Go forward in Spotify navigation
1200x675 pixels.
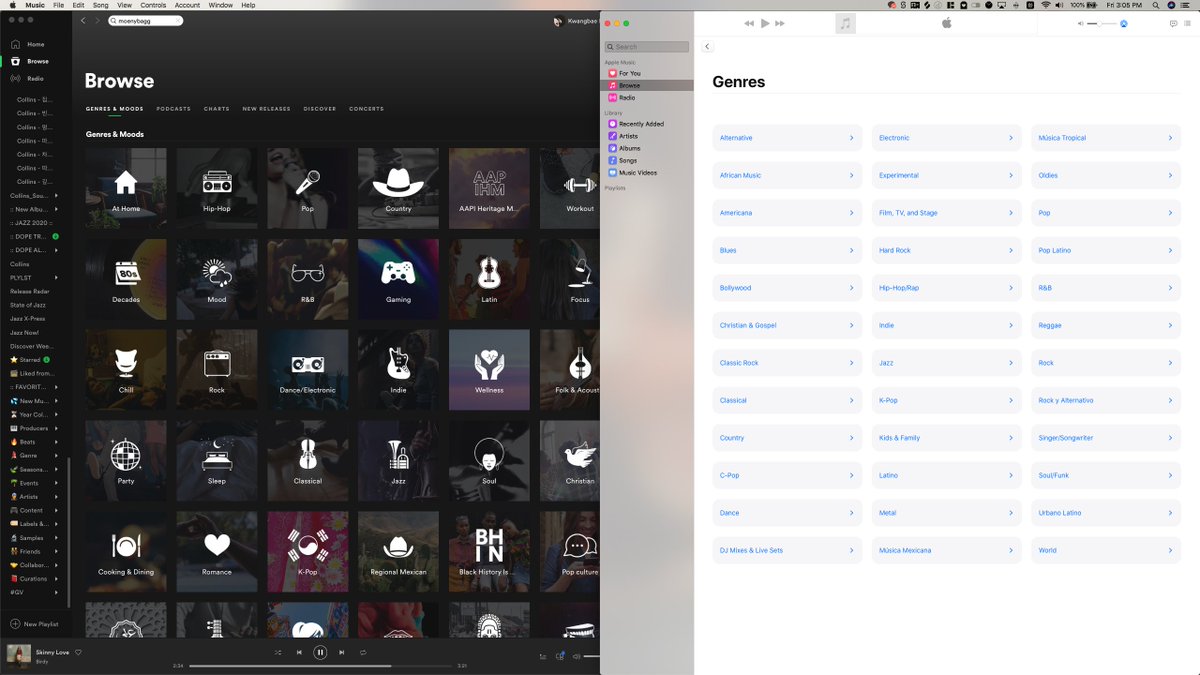(97, 20)
